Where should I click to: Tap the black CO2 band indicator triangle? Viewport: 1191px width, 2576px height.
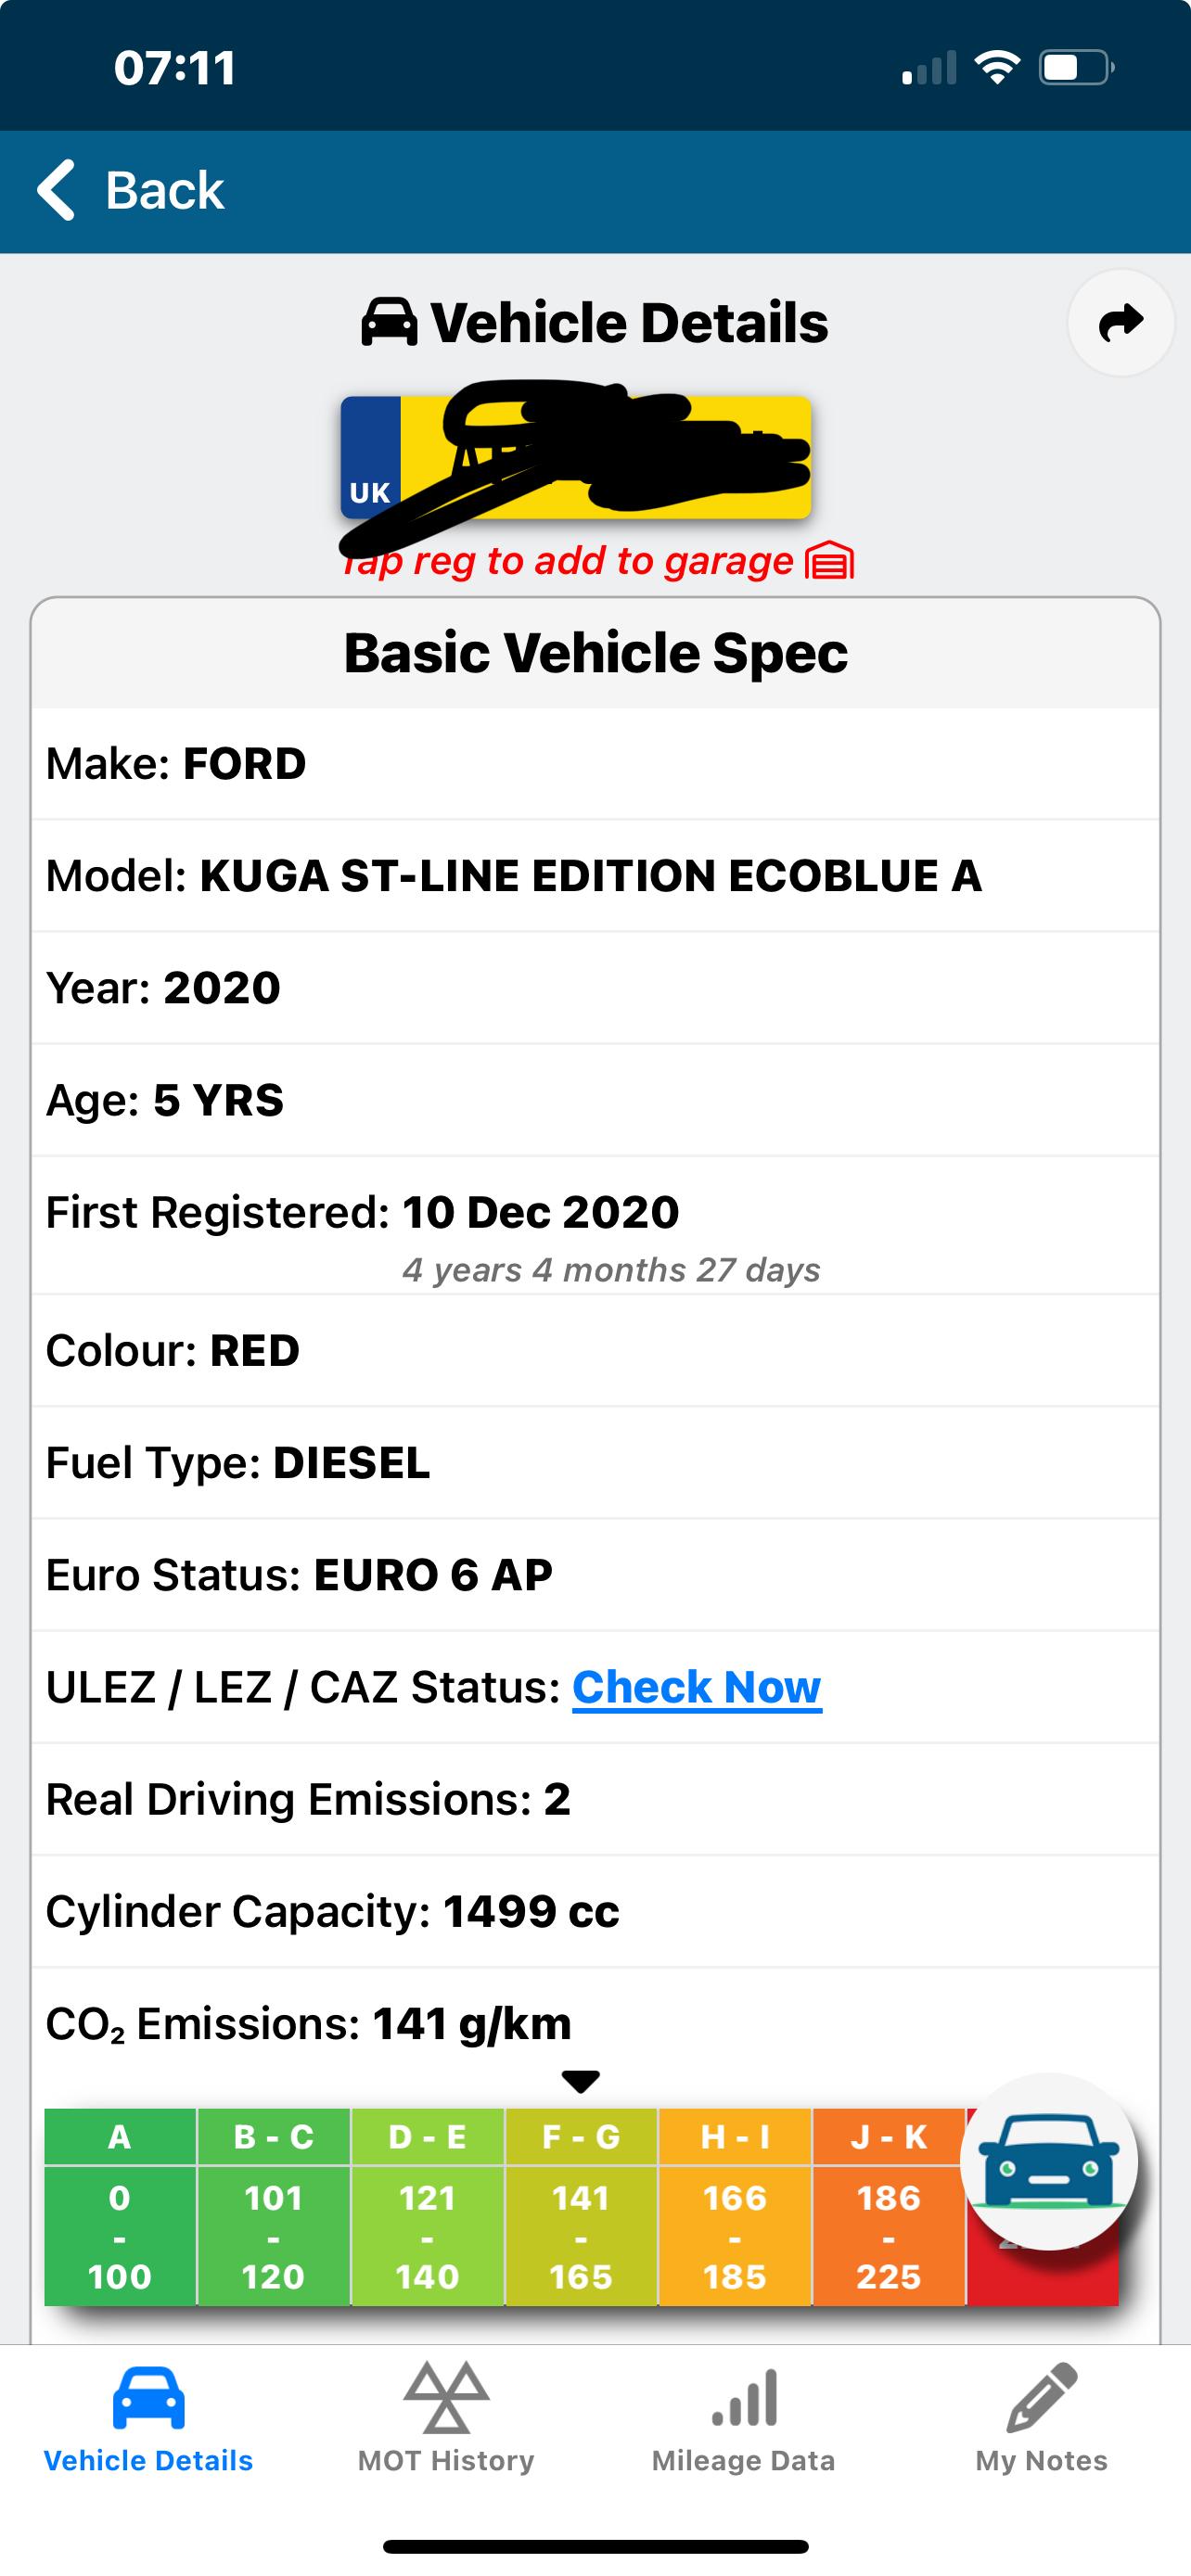click(581, 2082)
